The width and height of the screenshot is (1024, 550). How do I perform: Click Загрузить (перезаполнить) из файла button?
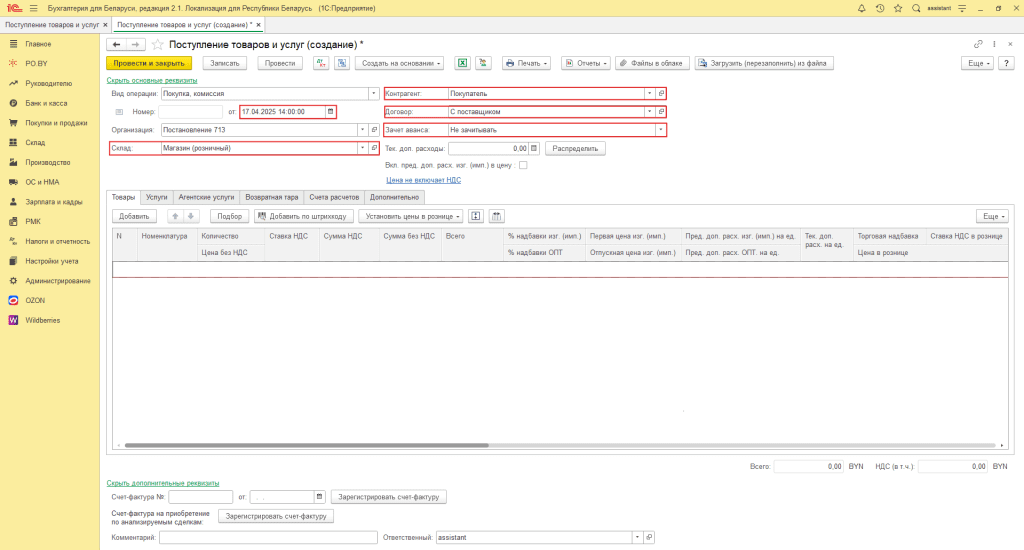[764, 63]
